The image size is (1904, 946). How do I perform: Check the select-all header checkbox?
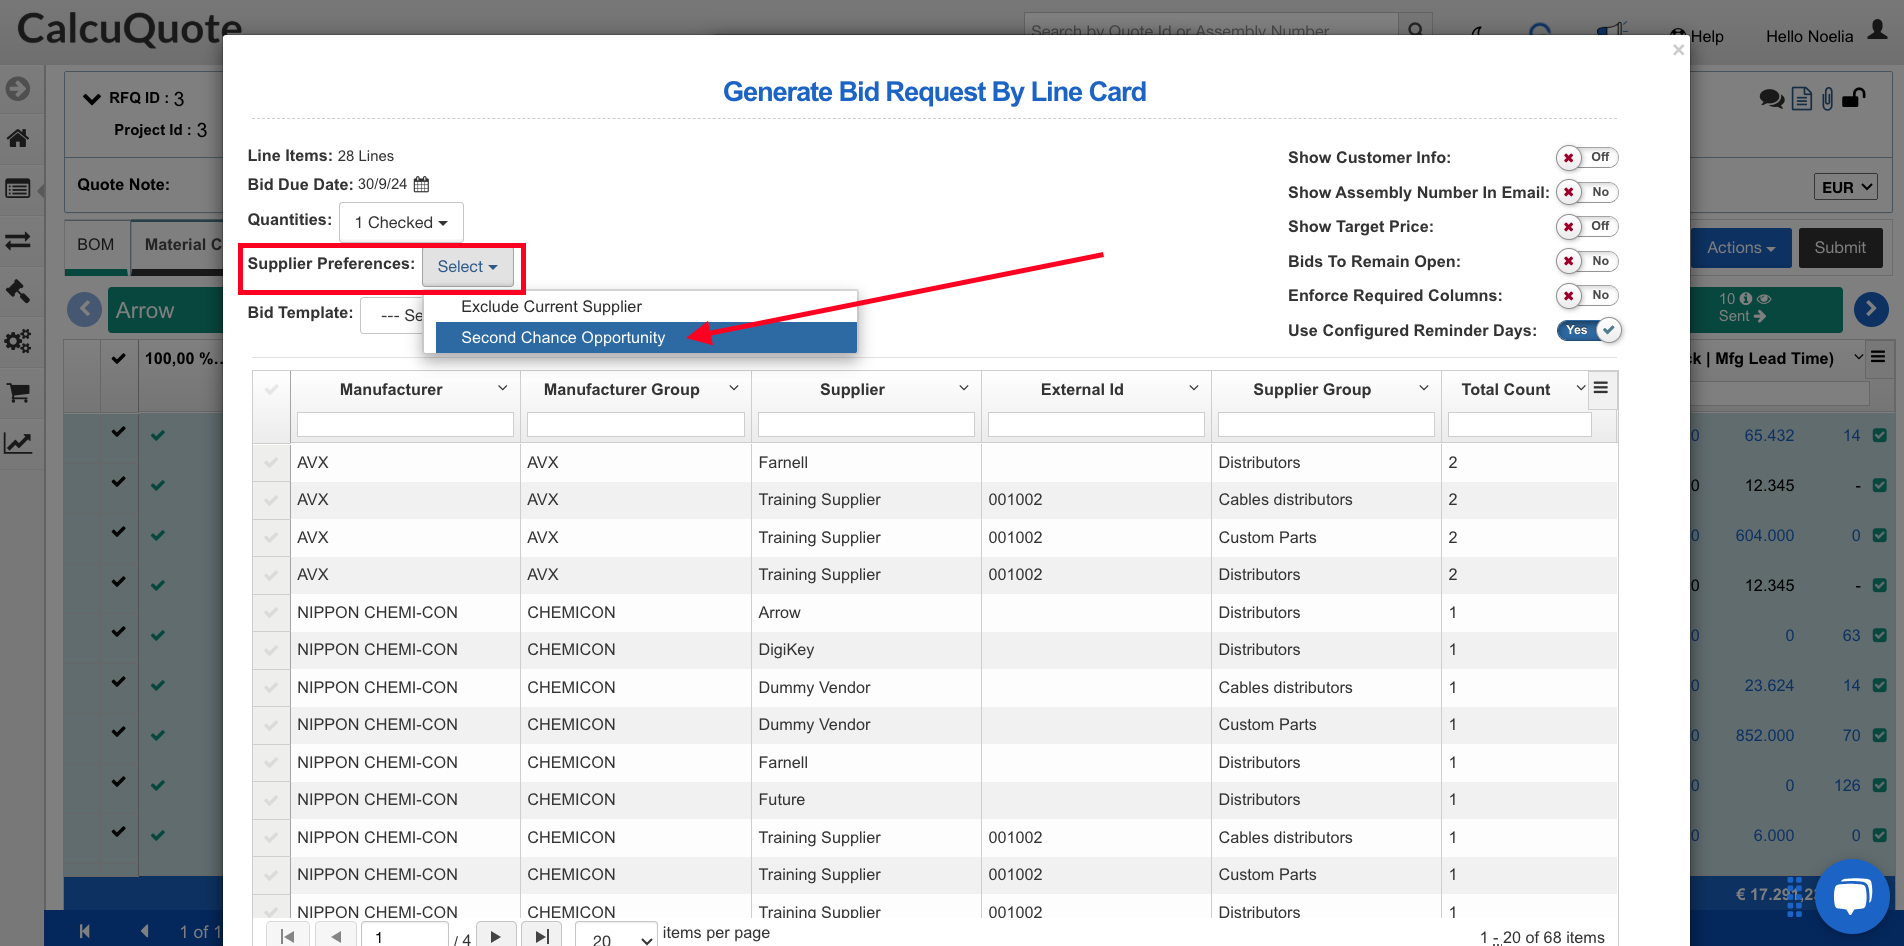pos(271,389)
